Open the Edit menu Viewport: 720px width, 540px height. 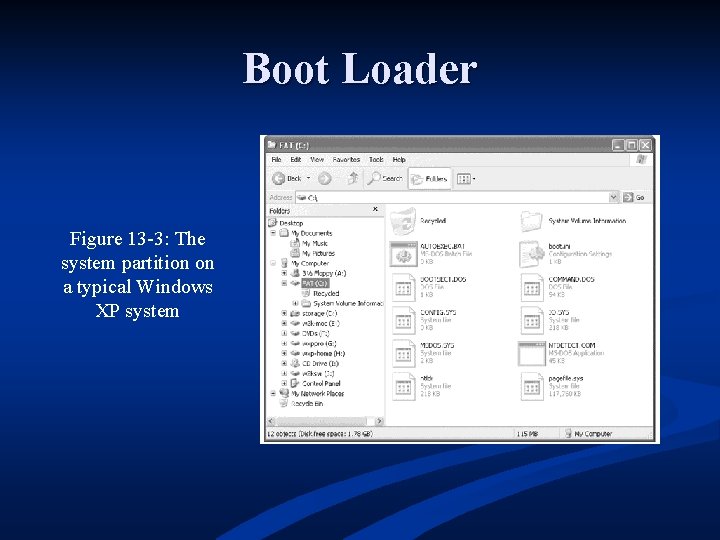pyautogui.click(x=296, y=160)
